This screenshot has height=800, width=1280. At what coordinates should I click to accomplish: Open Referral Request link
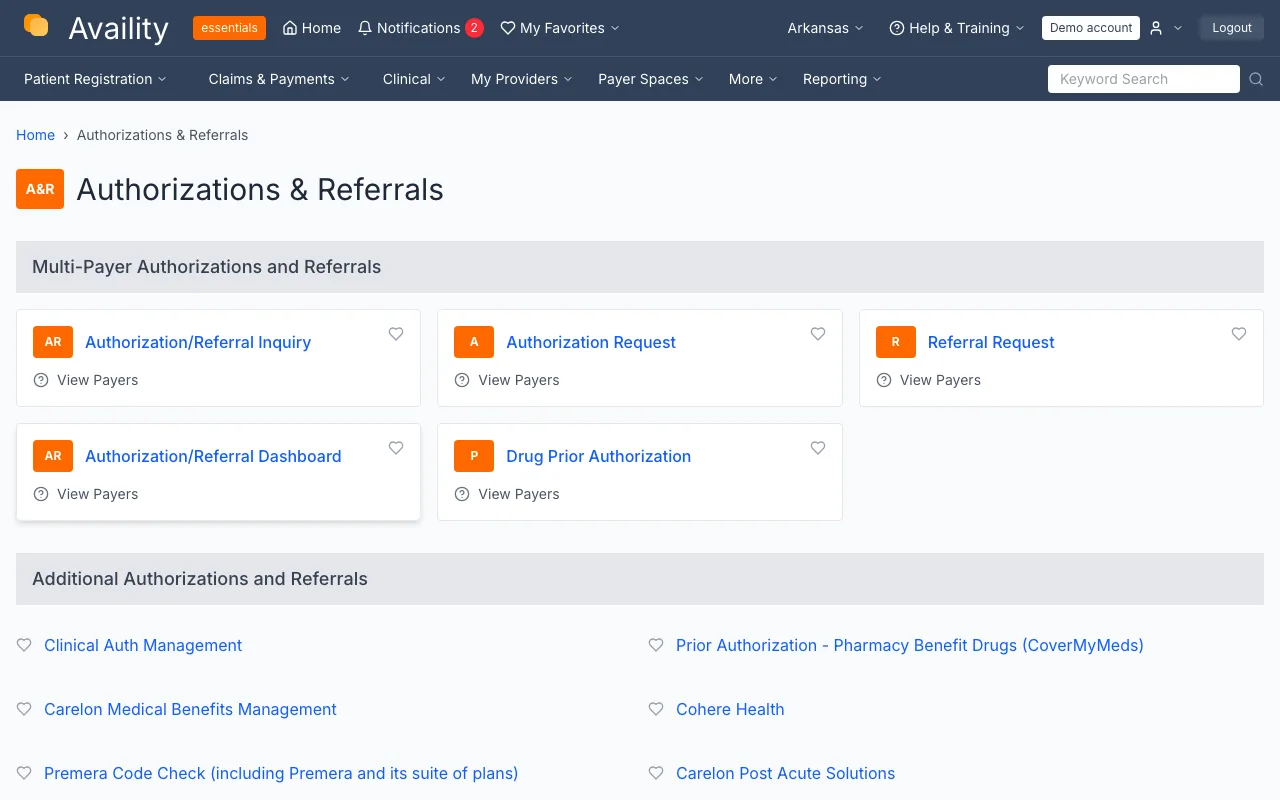point(991,342)
